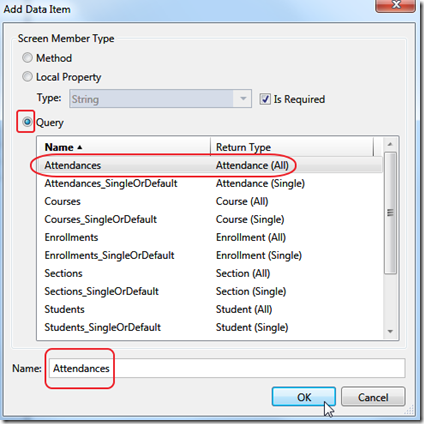Confirm with the OK button
This screenshot has width=424, height=424.
[304, 397]
